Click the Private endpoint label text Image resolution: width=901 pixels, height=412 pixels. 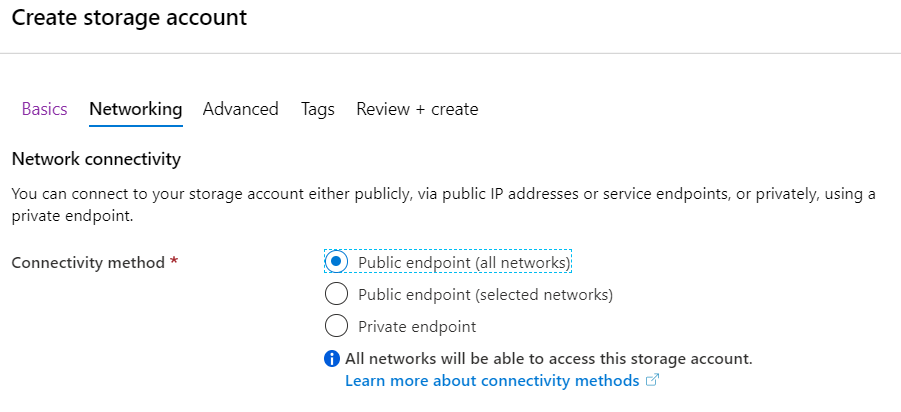click(417, 327)
